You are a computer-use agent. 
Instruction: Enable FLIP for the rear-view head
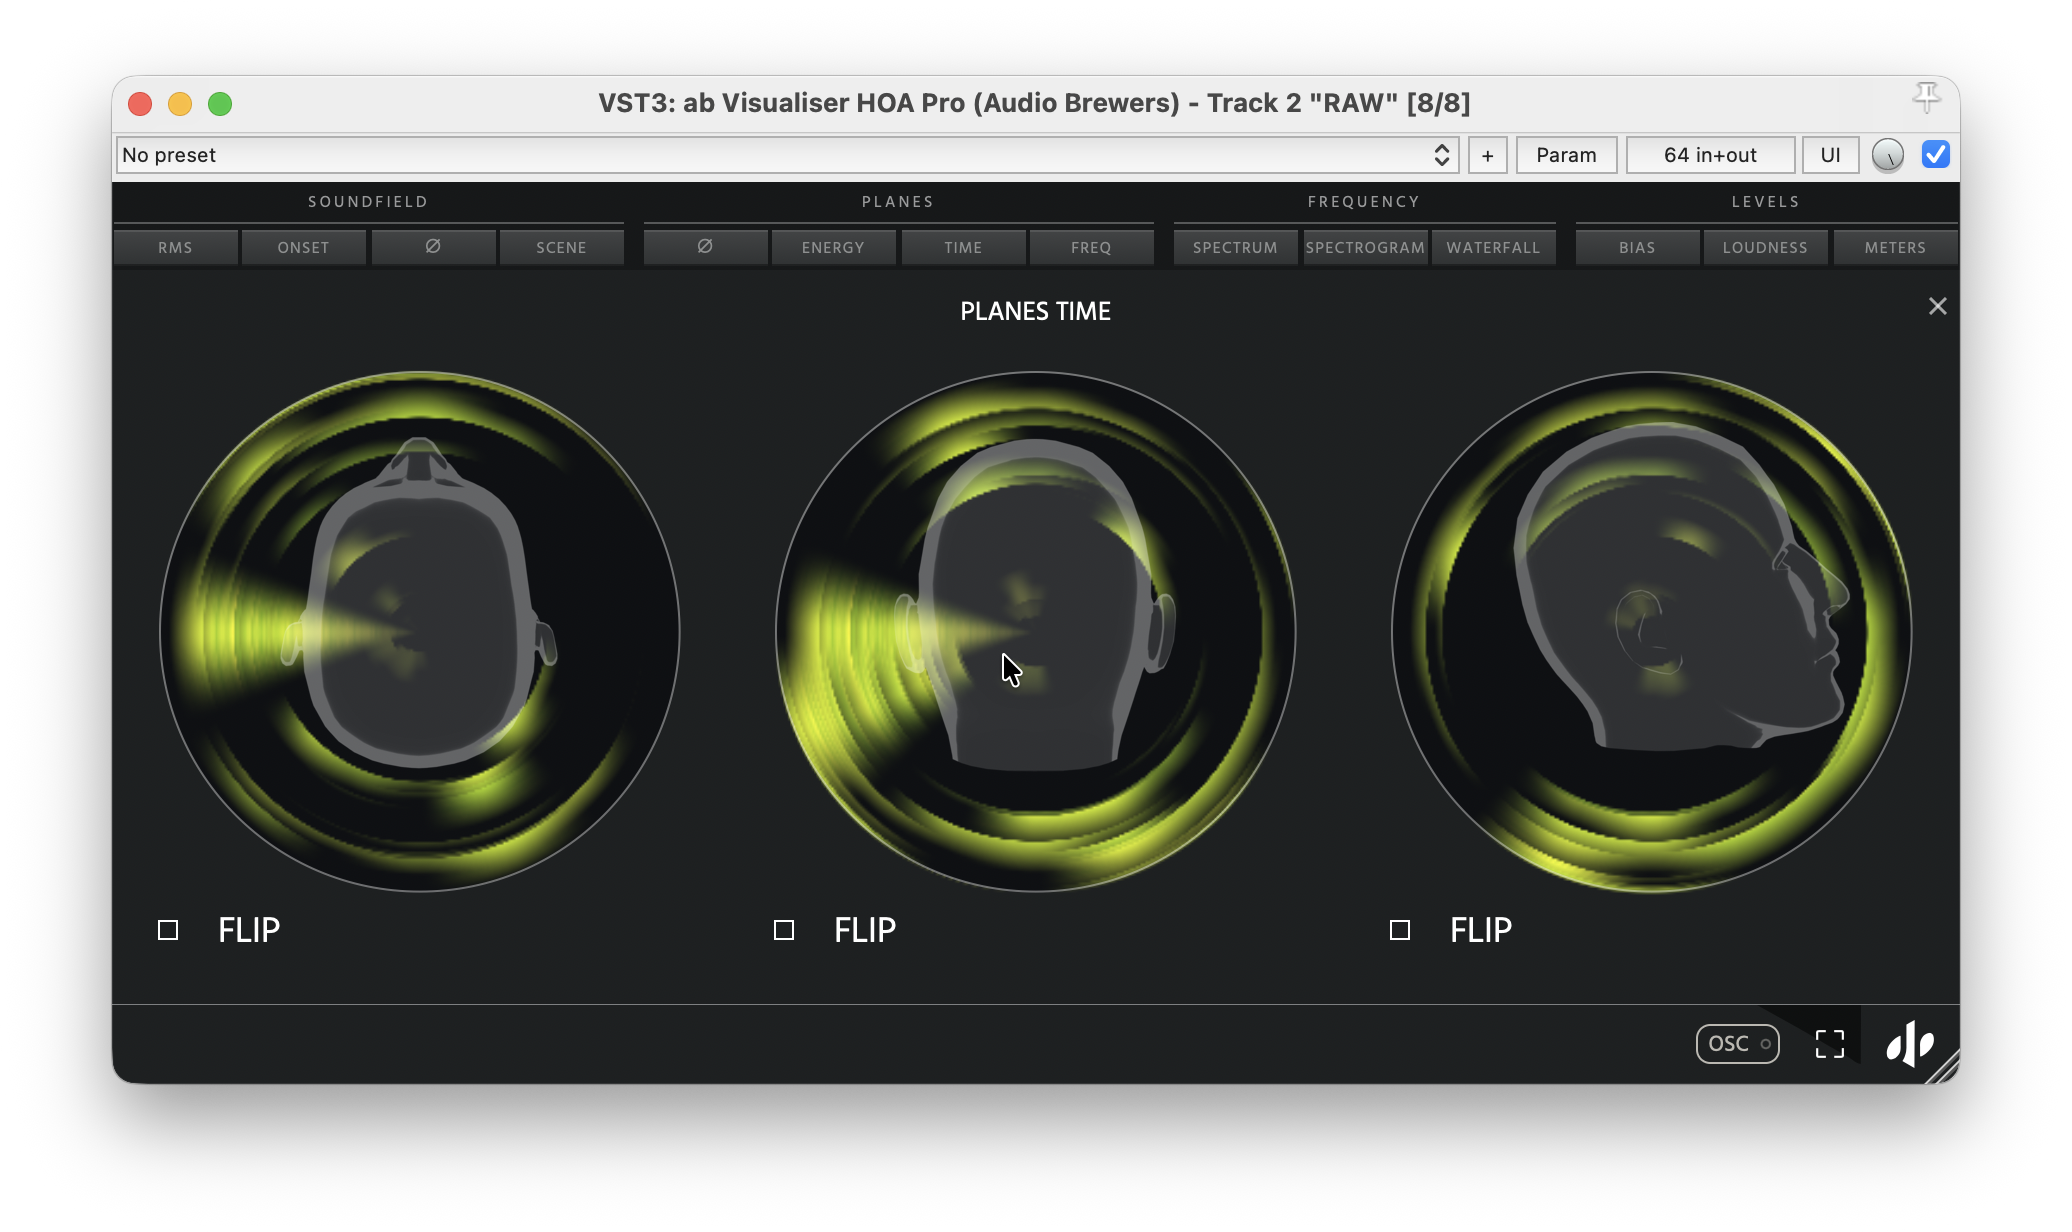[784, 930]
